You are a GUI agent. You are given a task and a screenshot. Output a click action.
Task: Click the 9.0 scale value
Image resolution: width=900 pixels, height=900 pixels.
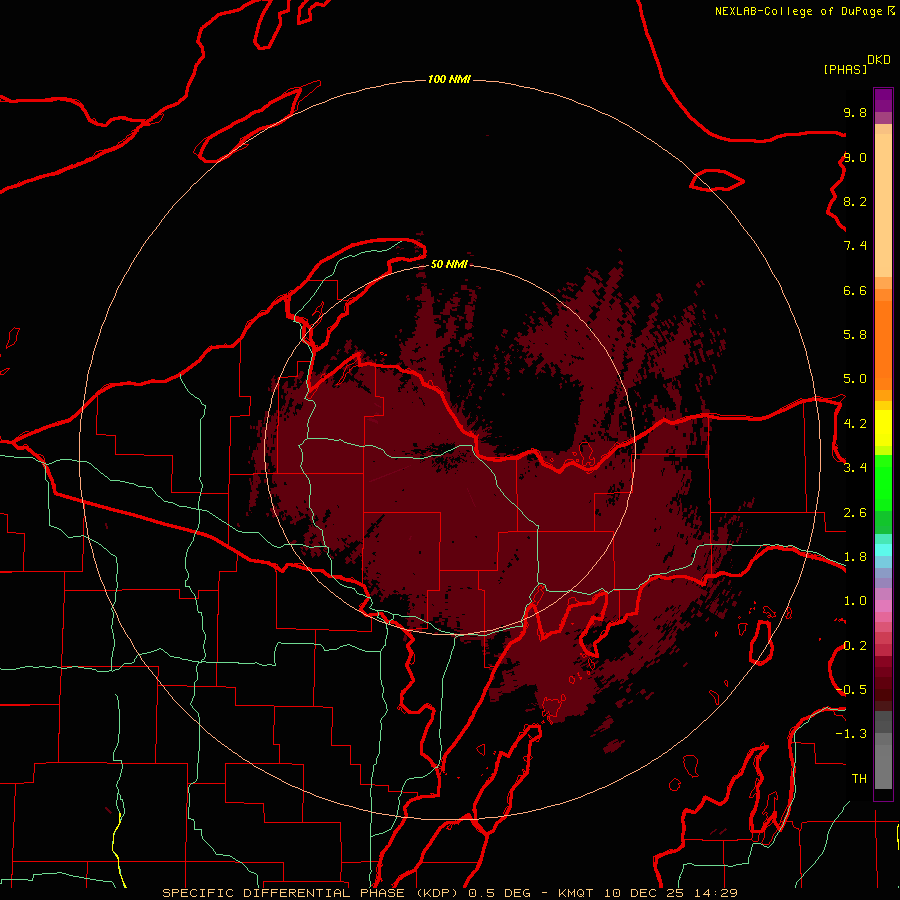click(855, 157)
